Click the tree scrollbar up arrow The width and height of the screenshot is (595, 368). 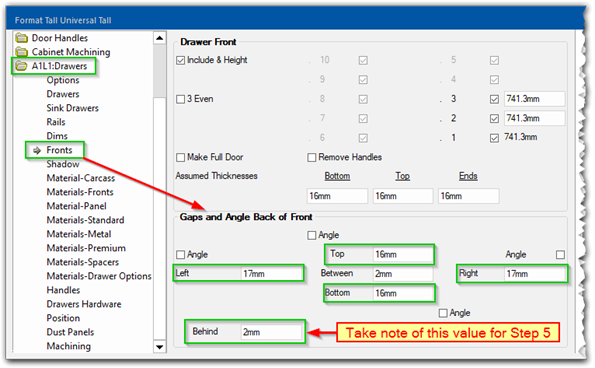coord(160,38)
